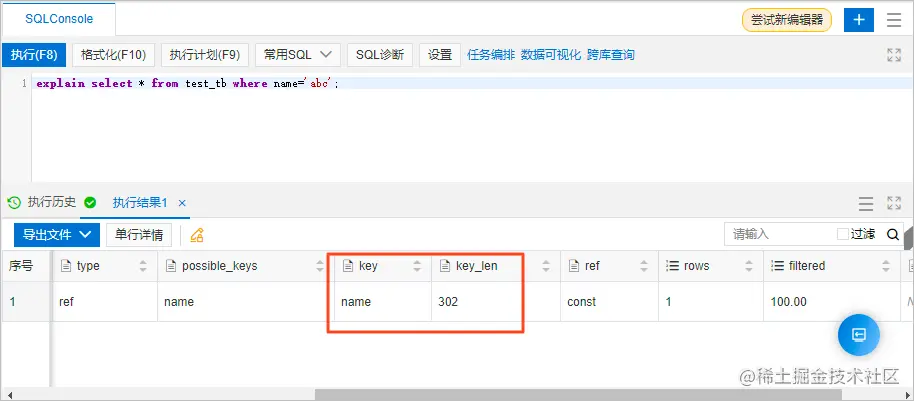Click the search magnifier icon in filter box
The image size is (914, 401).
pos(892,234)
